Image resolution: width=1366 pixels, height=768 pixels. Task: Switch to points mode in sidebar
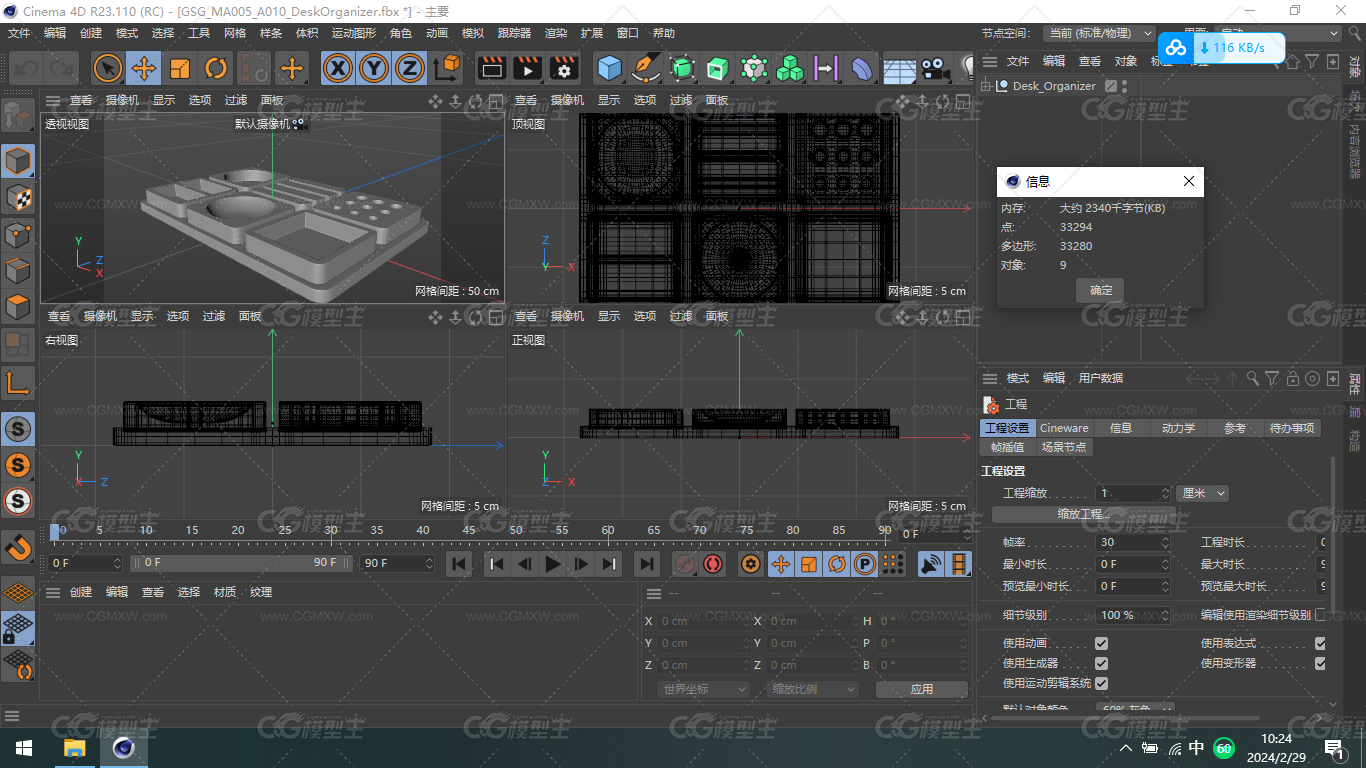(x=18, y=234)
